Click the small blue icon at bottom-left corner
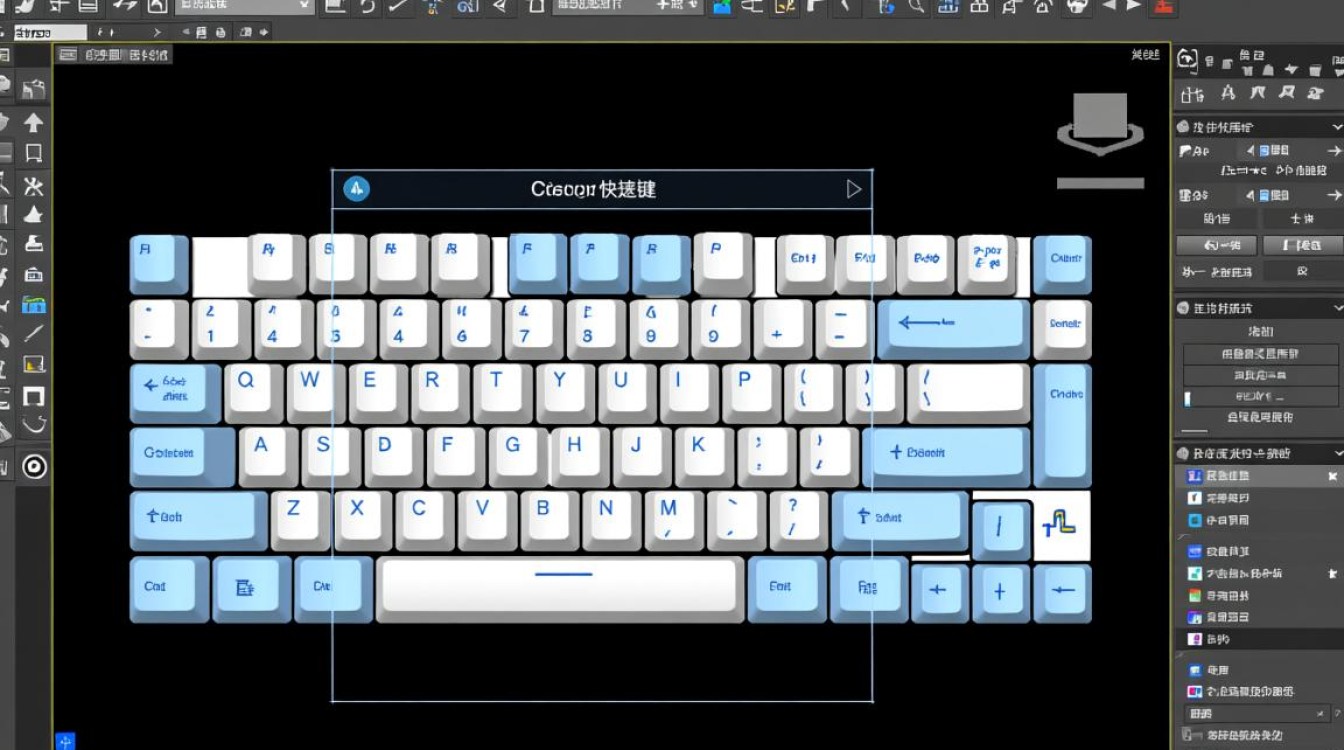 coord(65,741)
